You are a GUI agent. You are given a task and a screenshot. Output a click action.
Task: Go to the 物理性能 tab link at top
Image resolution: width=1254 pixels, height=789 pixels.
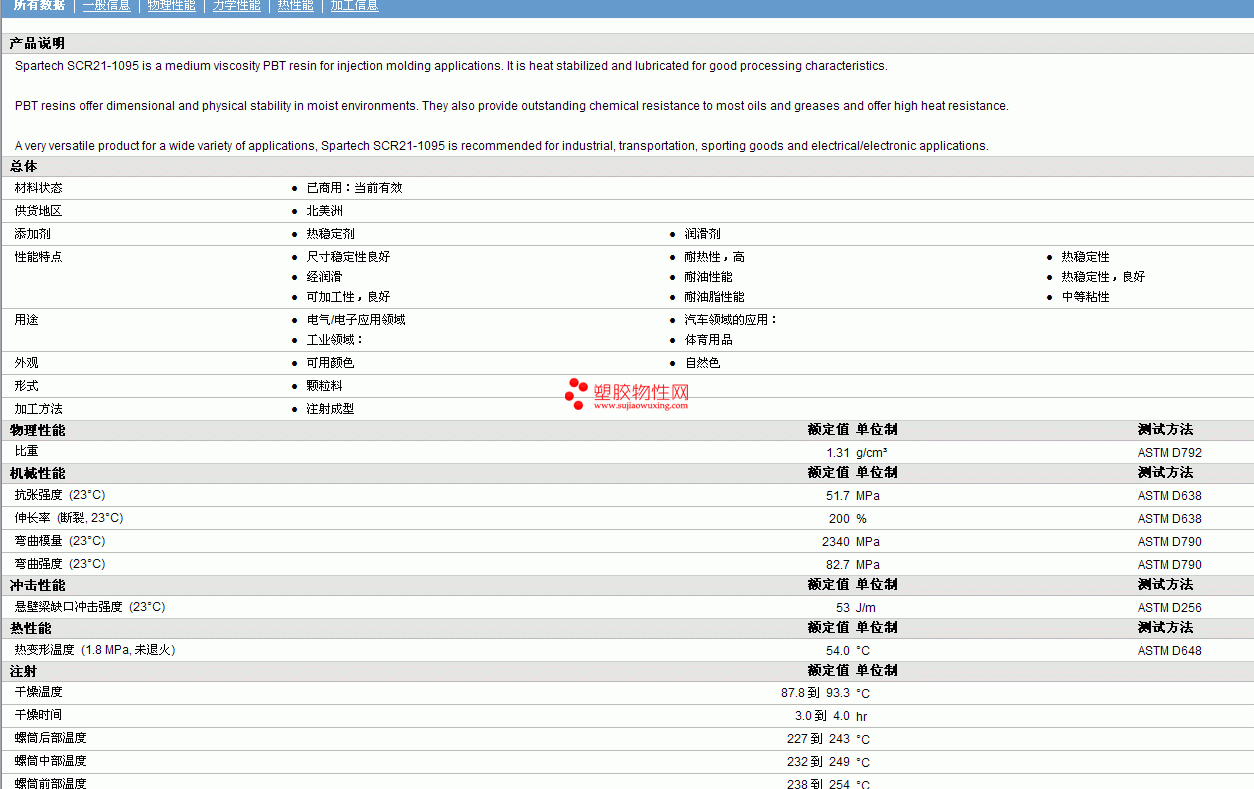(171, 5)
